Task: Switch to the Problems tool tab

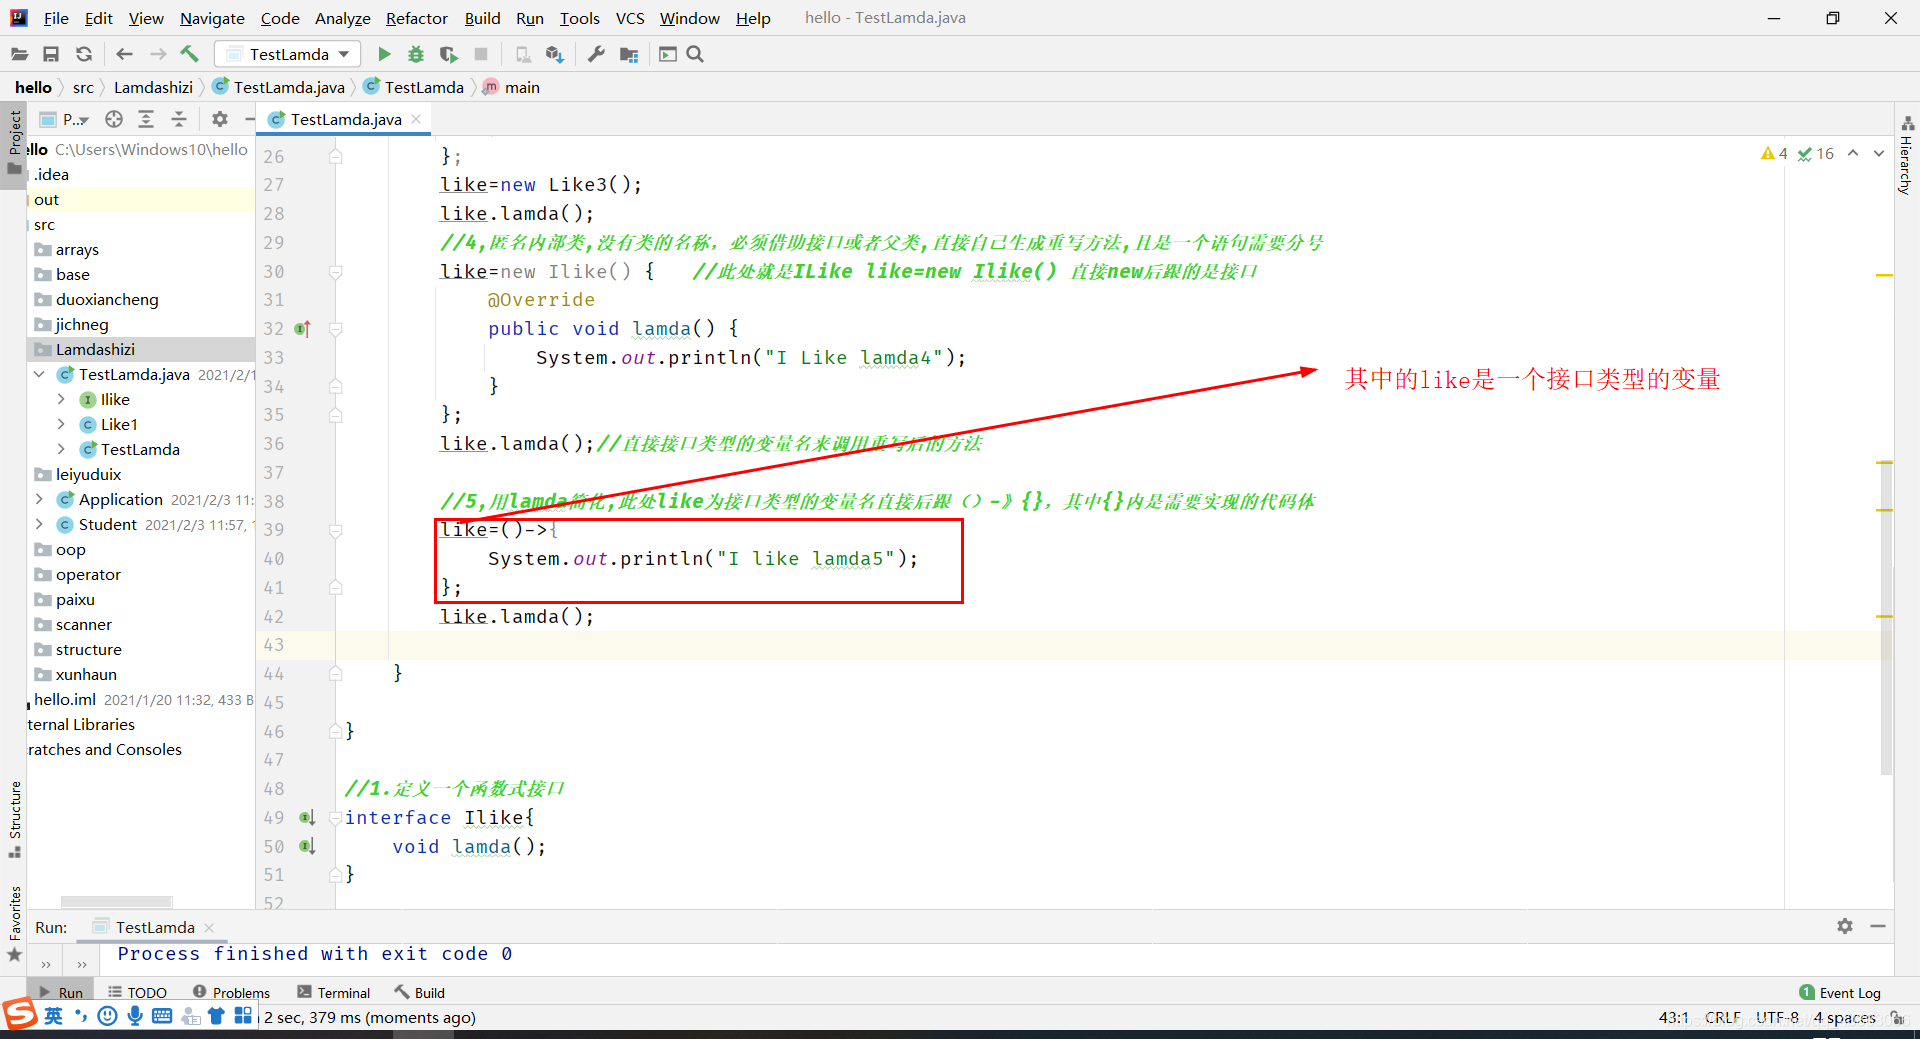Action: (231, 992)
